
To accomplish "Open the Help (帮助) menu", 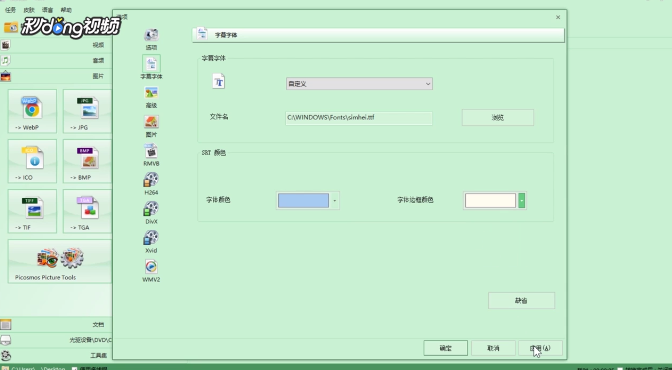I will tap(66, 10).
